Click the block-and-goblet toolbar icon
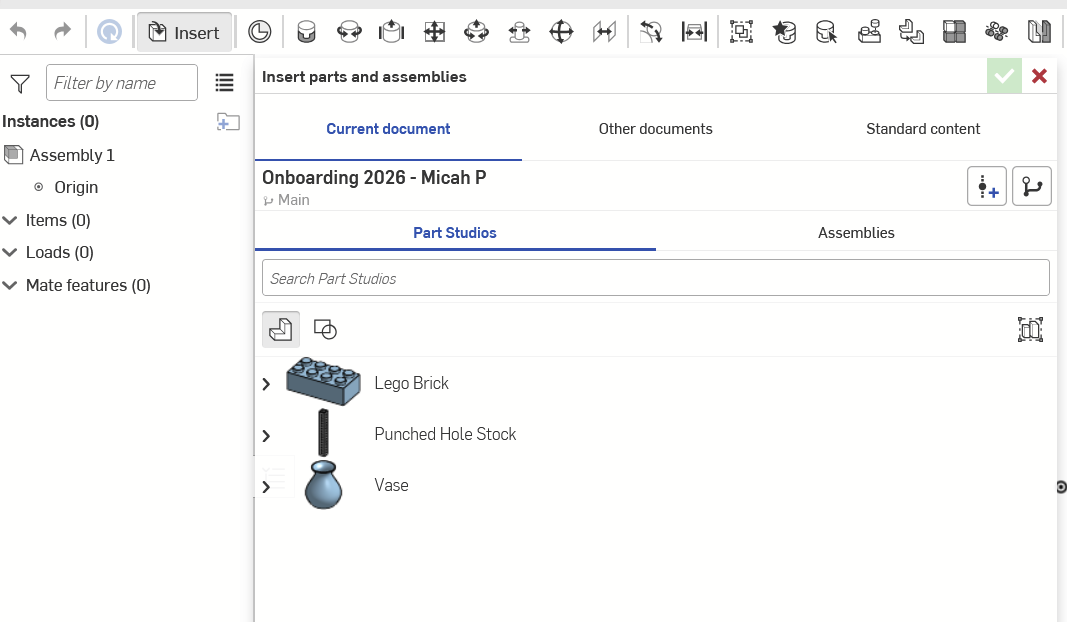Image resolution: width=1067 pixels, height=622 pixels. pos(869,31)
